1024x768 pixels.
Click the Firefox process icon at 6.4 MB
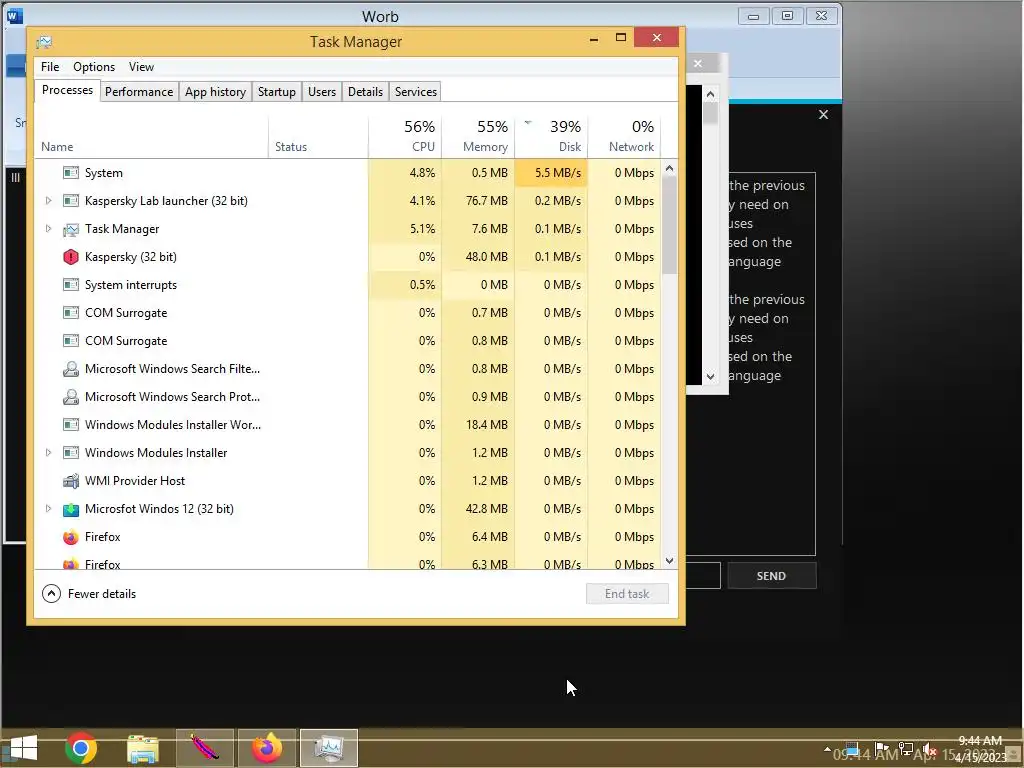pyautogui.click(x=71, y=537)
